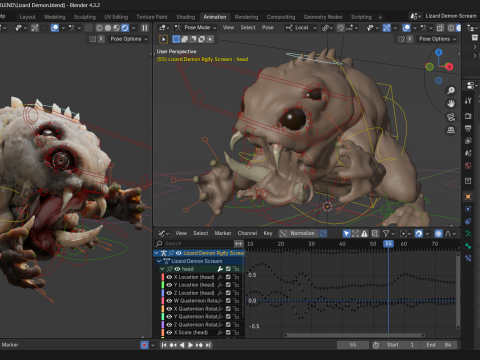
Task: Open the Local transform orientation dropdown
Action: [301, 28]
